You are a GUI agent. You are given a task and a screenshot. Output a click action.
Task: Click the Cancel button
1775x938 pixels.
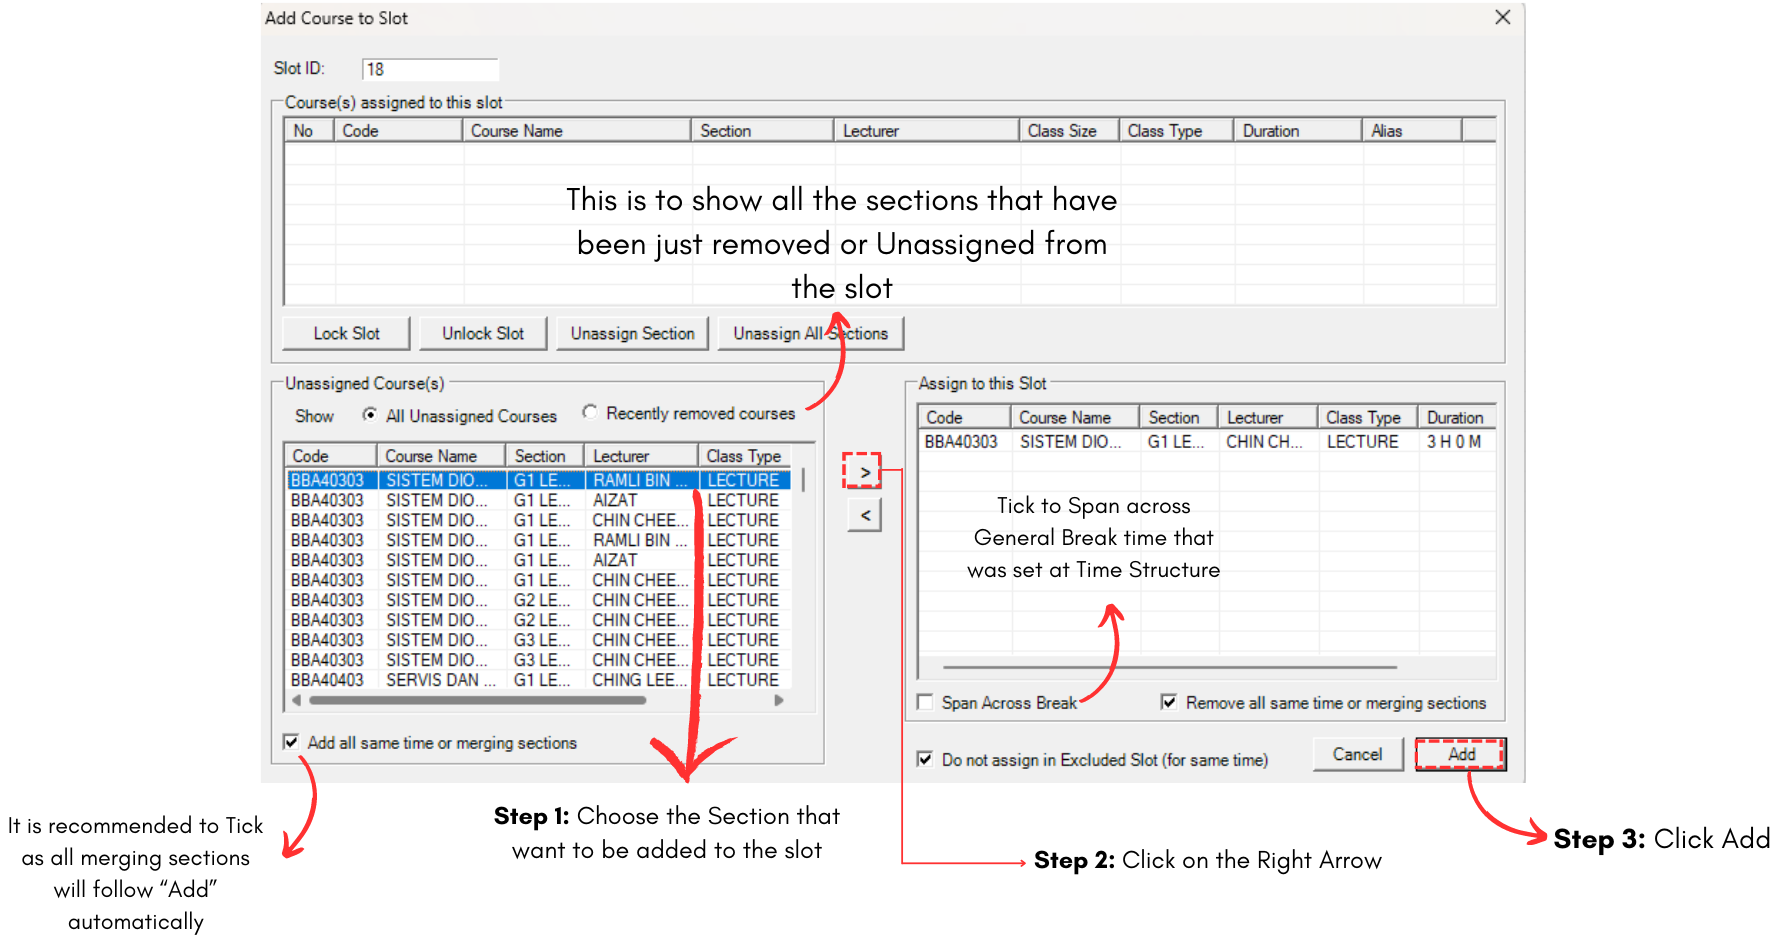tap(1357, 754)
